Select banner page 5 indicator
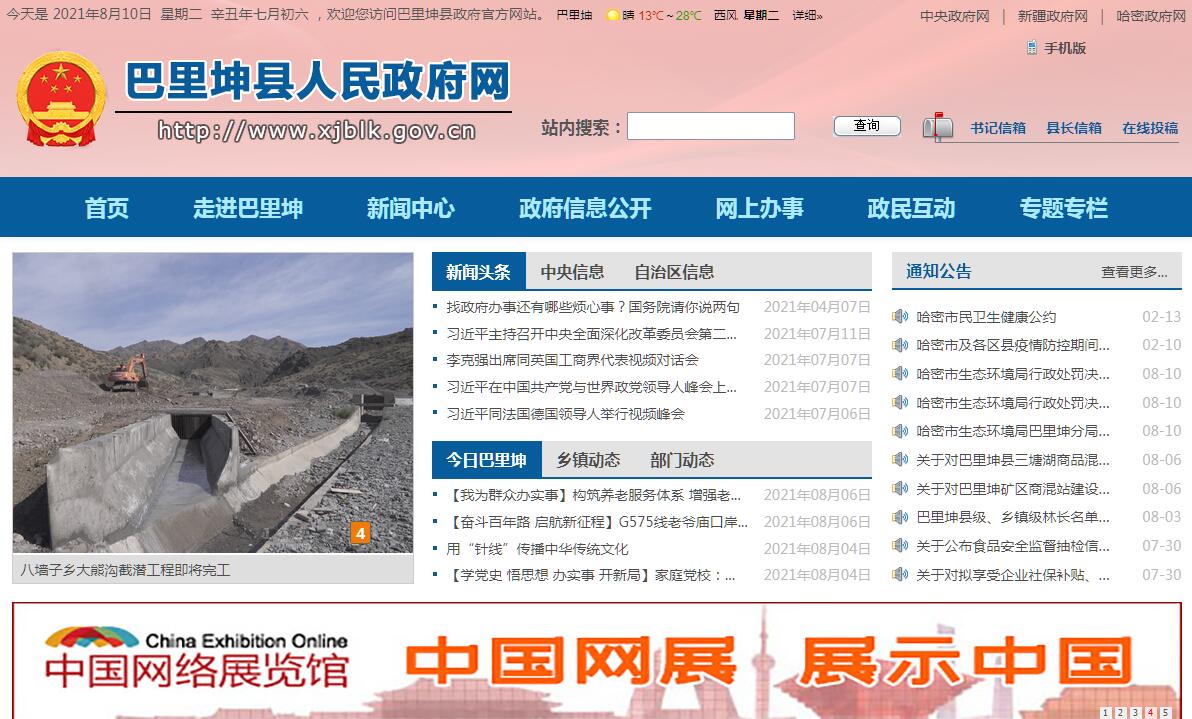1192x719 pixels. [1165, 713]
